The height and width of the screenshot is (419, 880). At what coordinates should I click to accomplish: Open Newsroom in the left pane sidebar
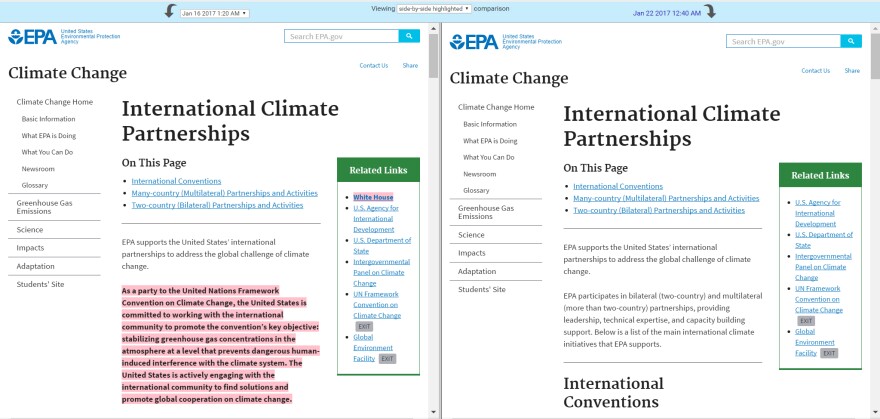pos(38,169)
